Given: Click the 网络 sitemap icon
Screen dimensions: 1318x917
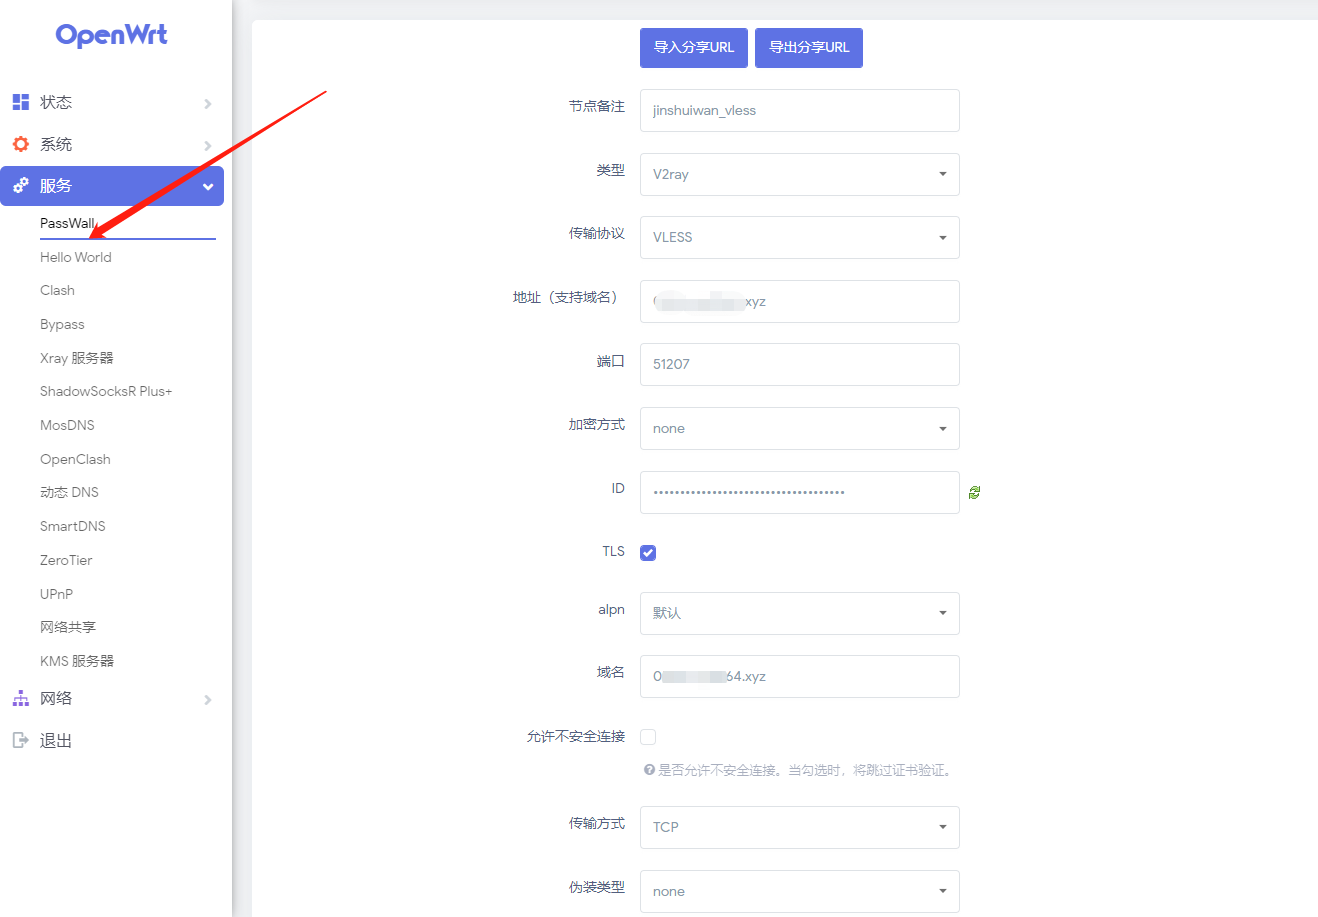Looking at the screenshot, I should 20,698.
